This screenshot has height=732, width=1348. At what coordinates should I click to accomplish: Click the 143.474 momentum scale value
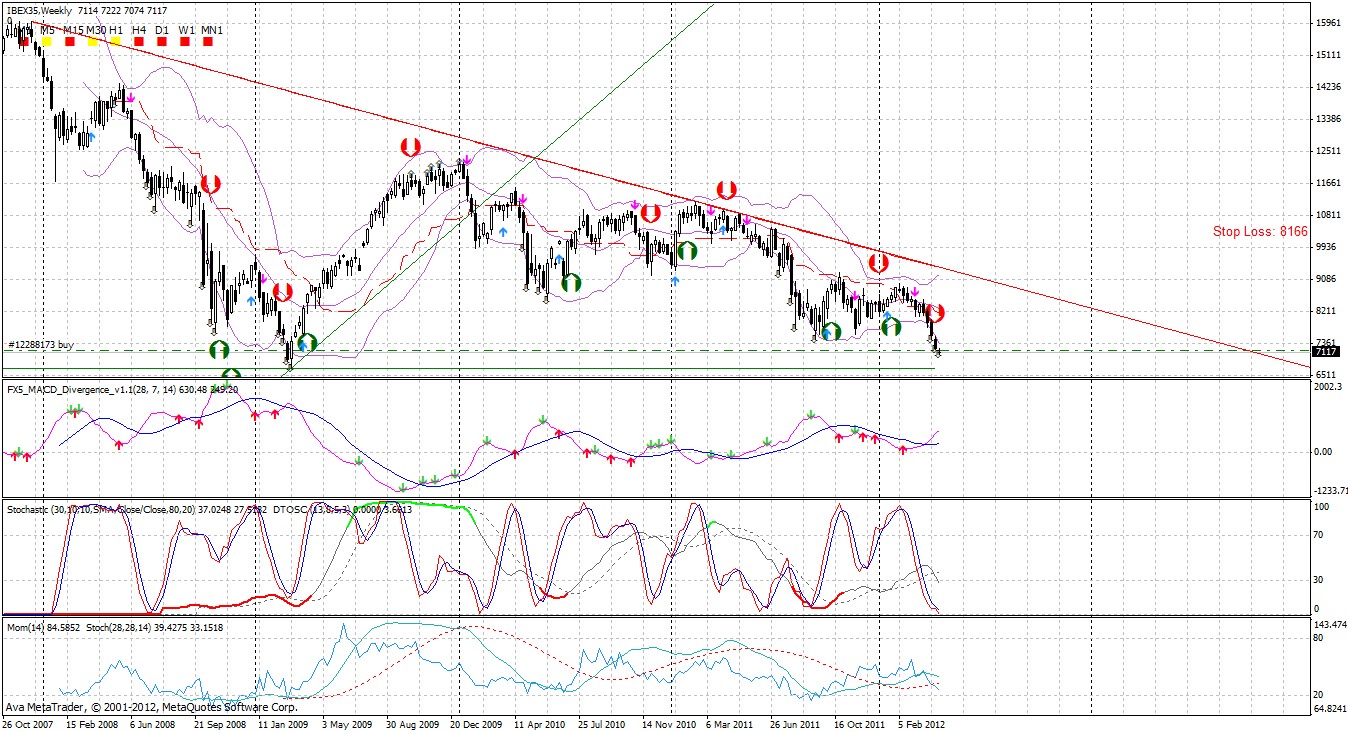click(x=1330, y=623)
